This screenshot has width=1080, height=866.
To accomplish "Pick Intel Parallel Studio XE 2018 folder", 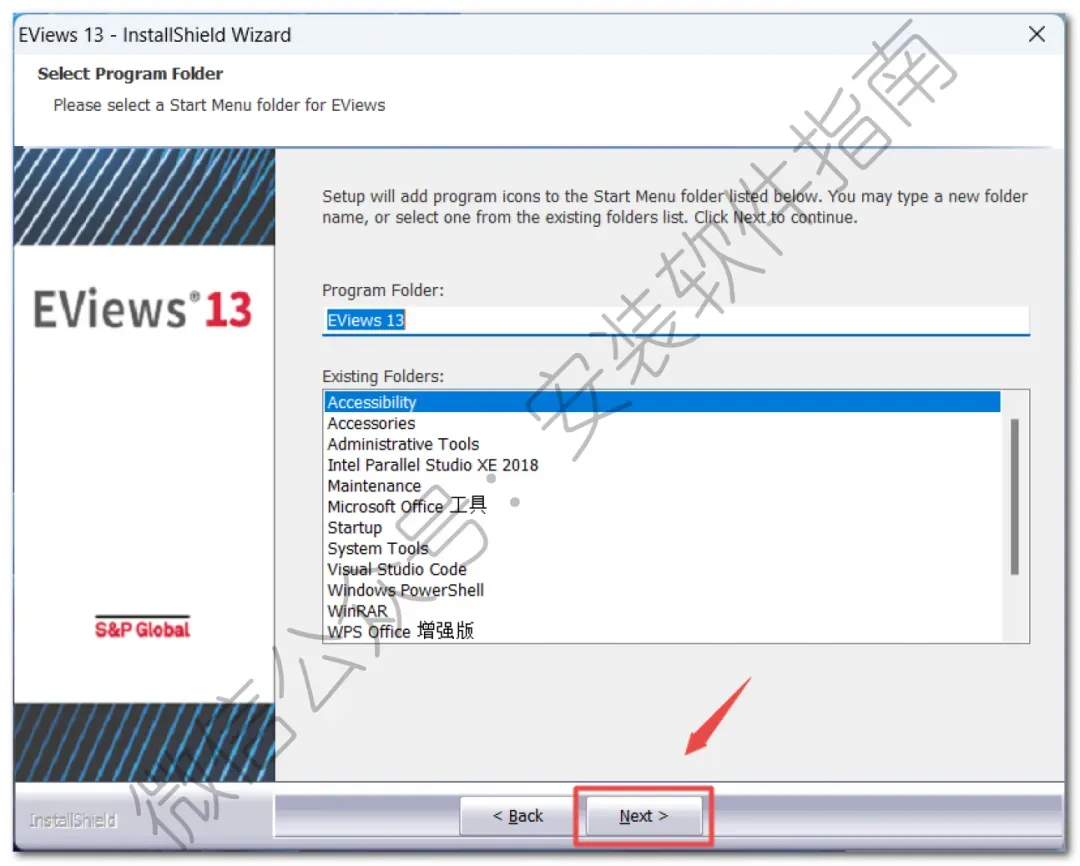I will 662,465.
